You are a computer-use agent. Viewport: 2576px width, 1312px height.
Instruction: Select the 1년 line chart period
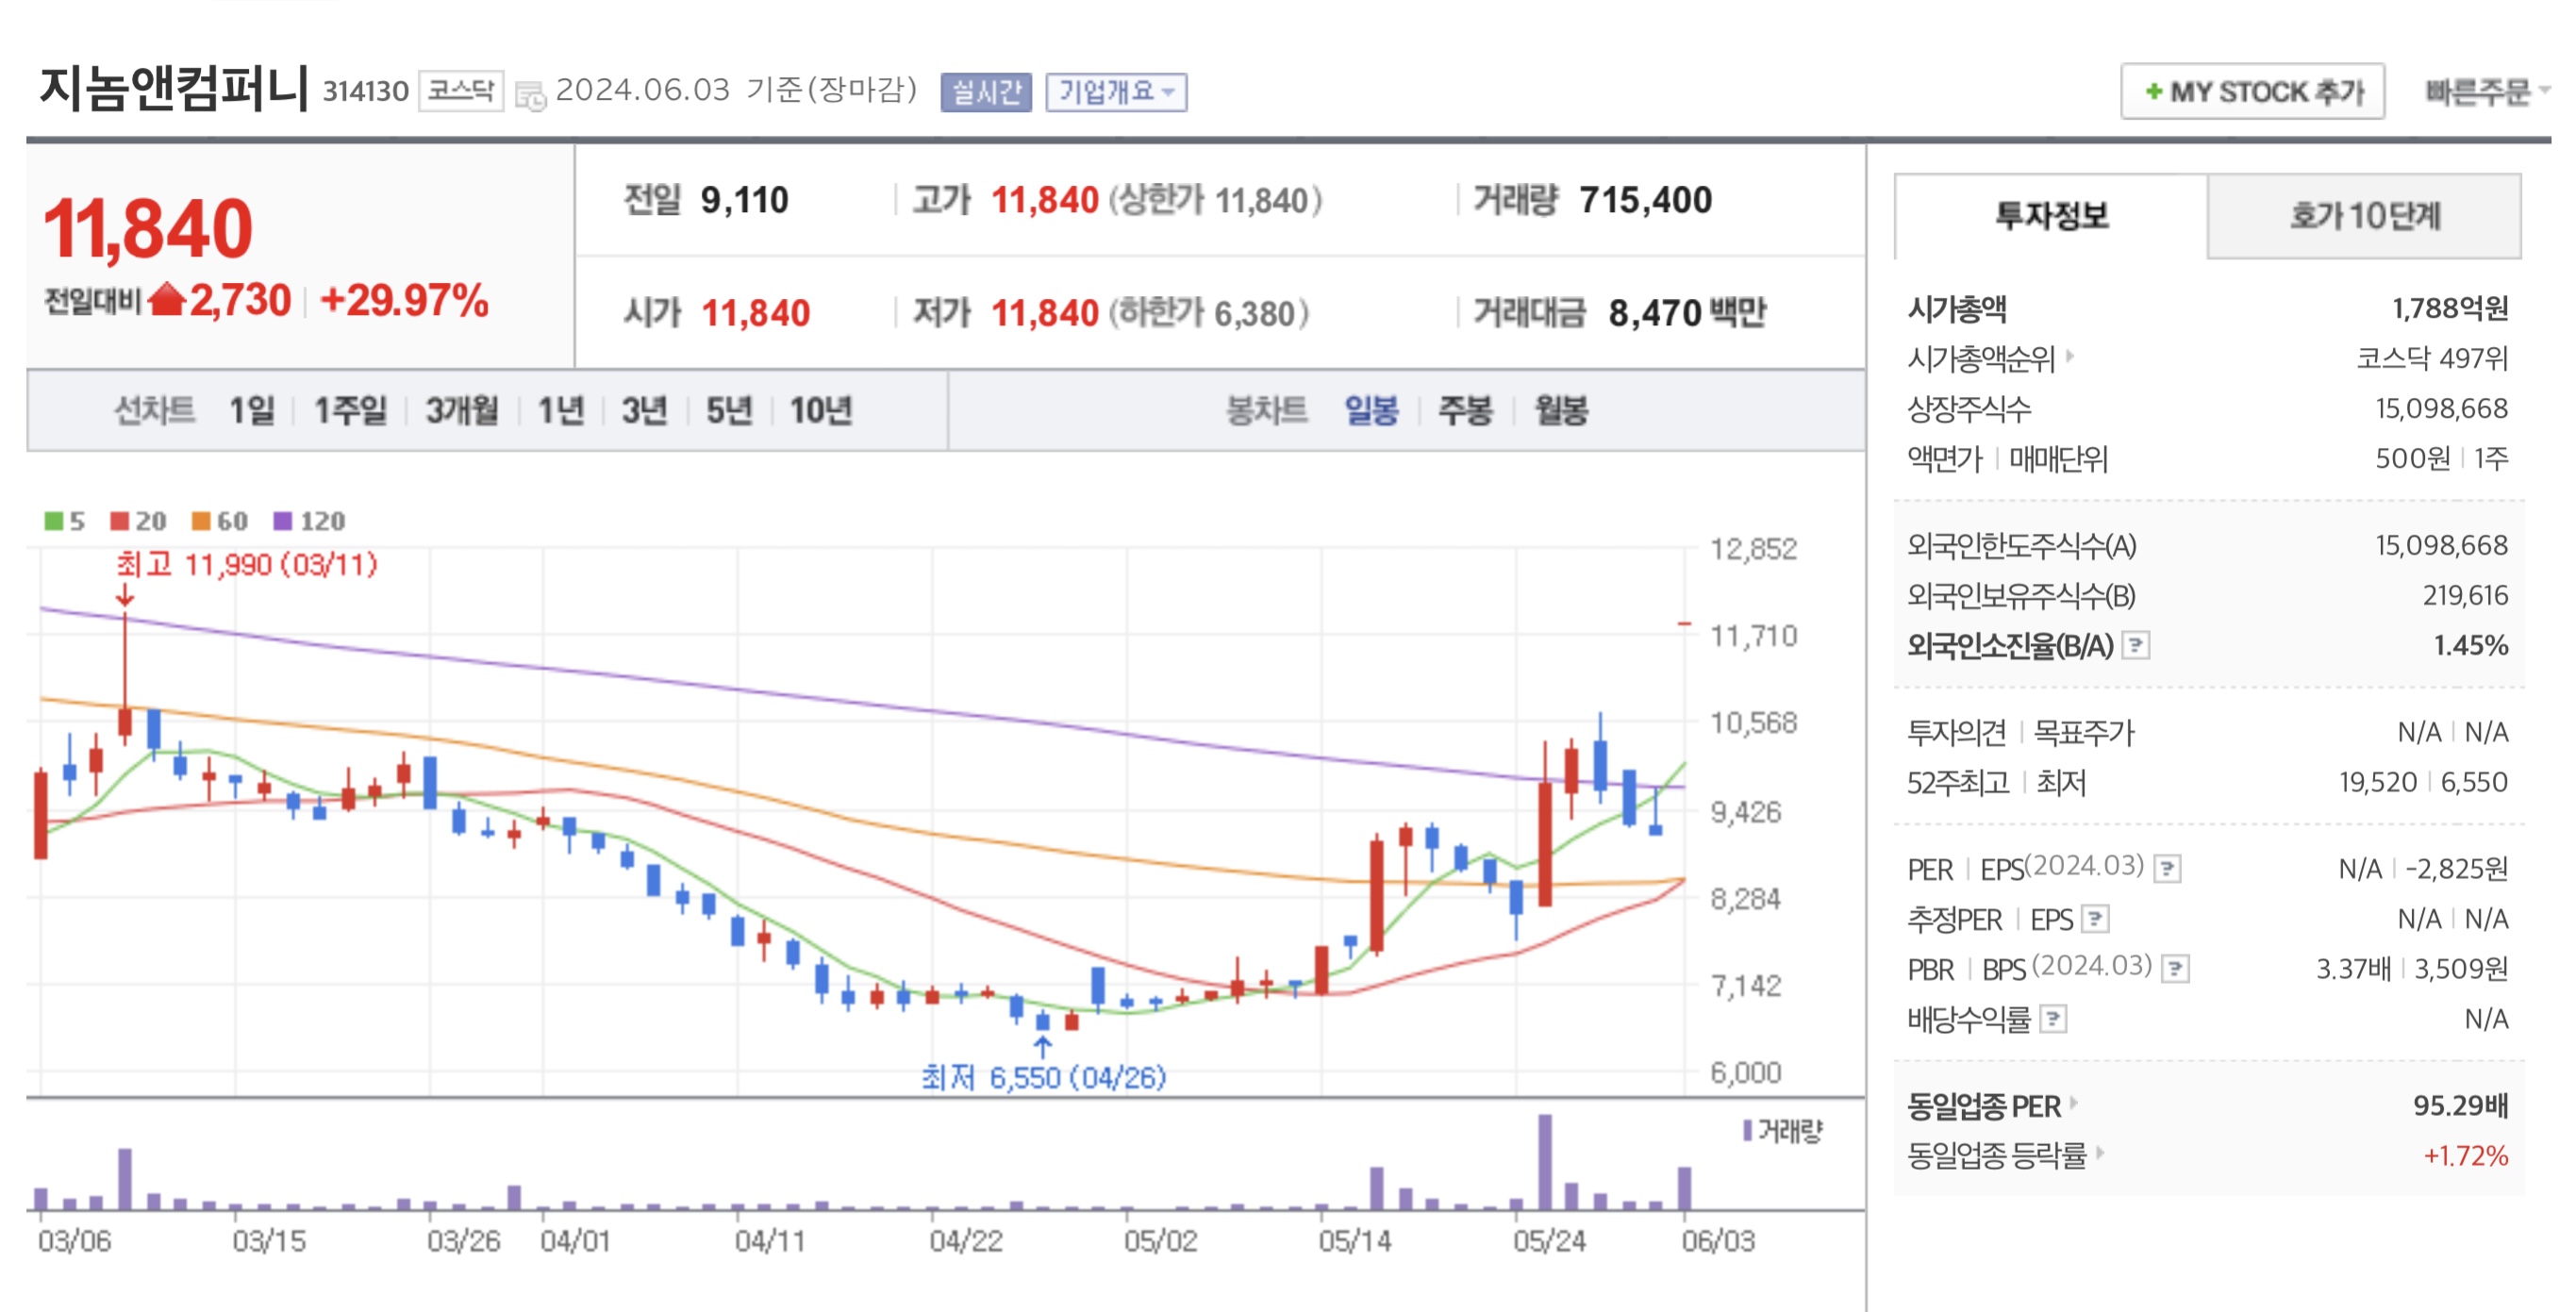coord(560,410)
